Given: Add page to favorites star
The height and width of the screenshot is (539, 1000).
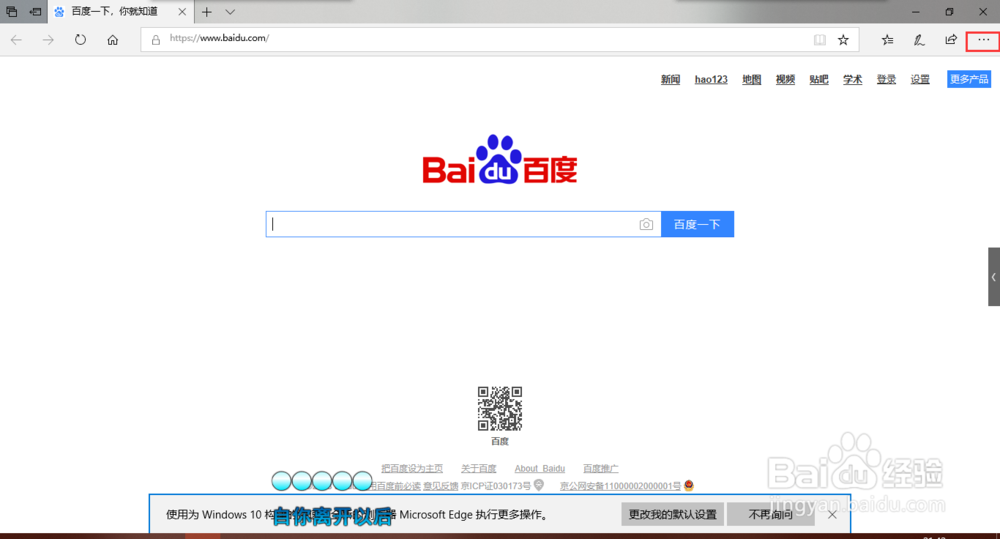Looking at the screenshot, I should (843, 40).
